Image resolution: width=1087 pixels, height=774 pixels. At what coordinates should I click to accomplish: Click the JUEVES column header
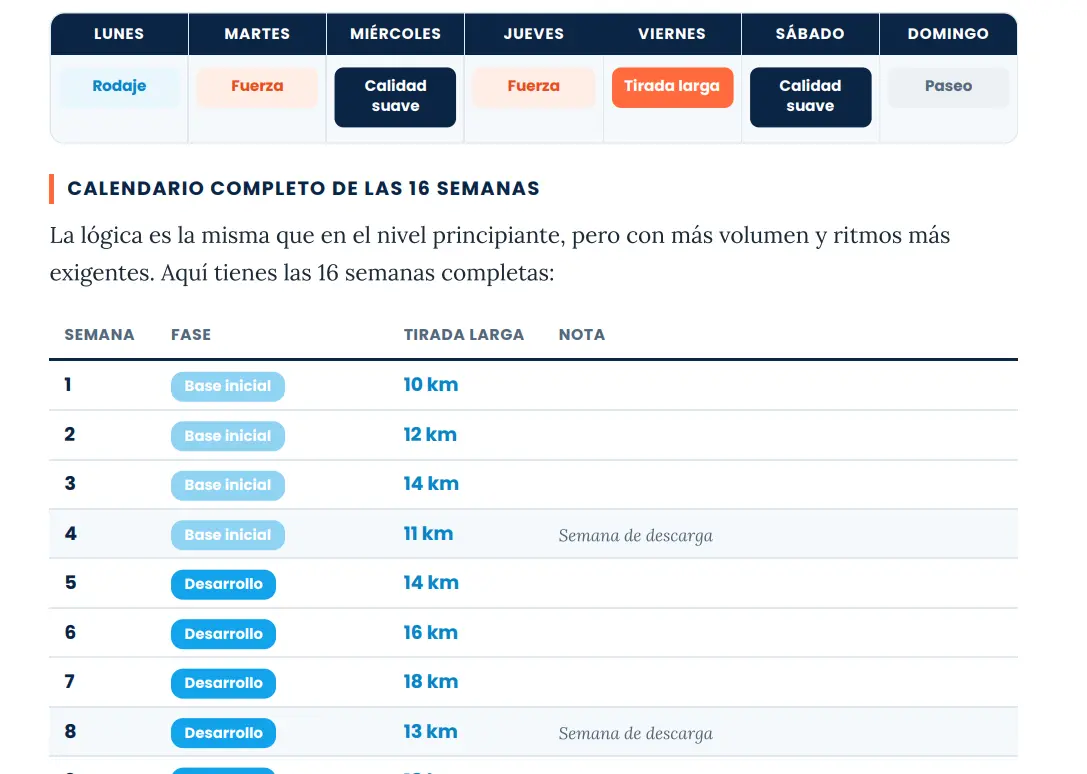coord(534,33)
